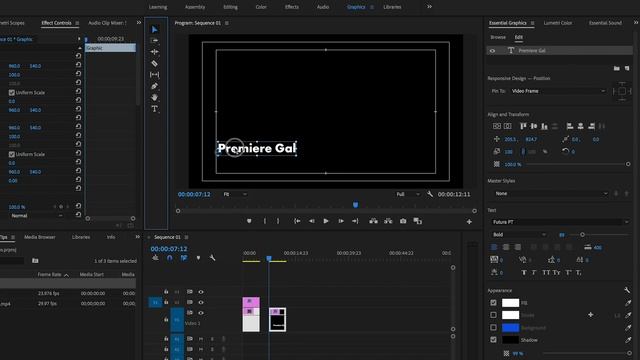Click the black Shadow color swatch
Viewport: 640px width, 360px height.
click(x=510, y=340)
